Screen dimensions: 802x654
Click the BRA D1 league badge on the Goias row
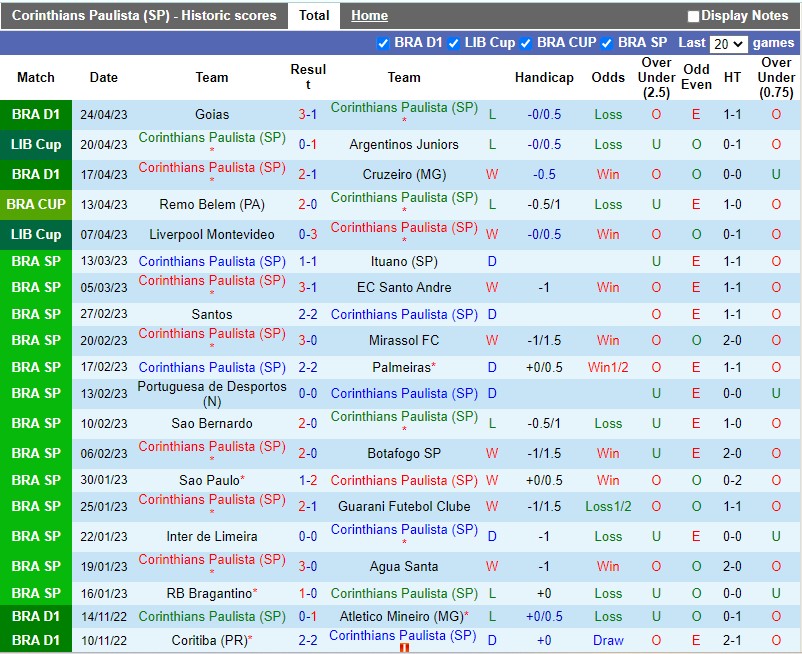[36, 114]
